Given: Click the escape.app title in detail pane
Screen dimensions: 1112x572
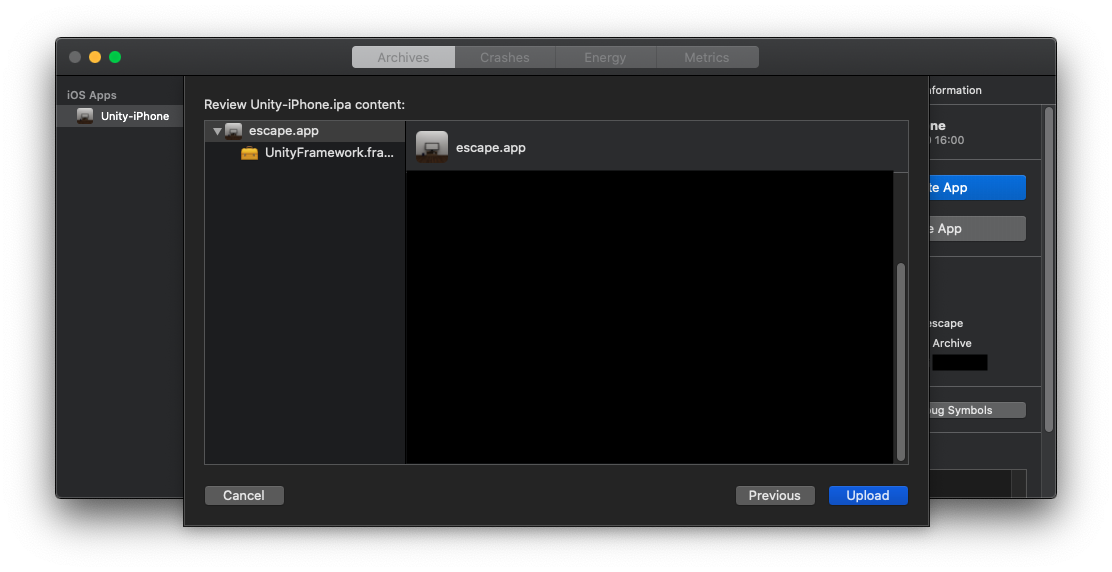Looking at the screenshot, I should tap(491, 147).
